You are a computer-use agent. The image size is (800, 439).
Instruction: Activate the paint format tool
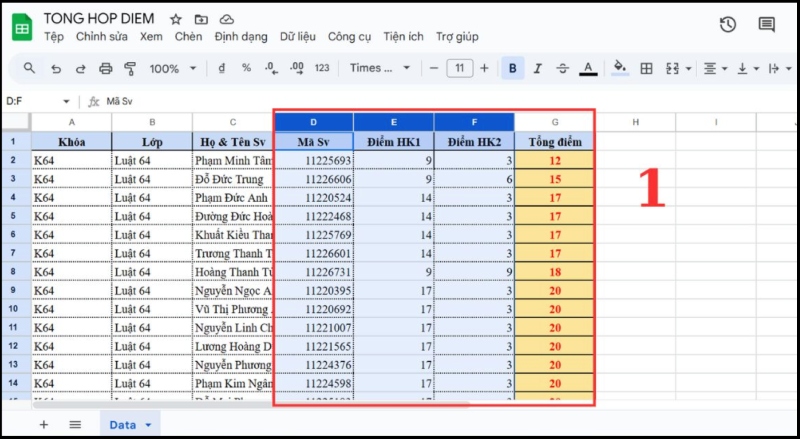click(130, 68)
